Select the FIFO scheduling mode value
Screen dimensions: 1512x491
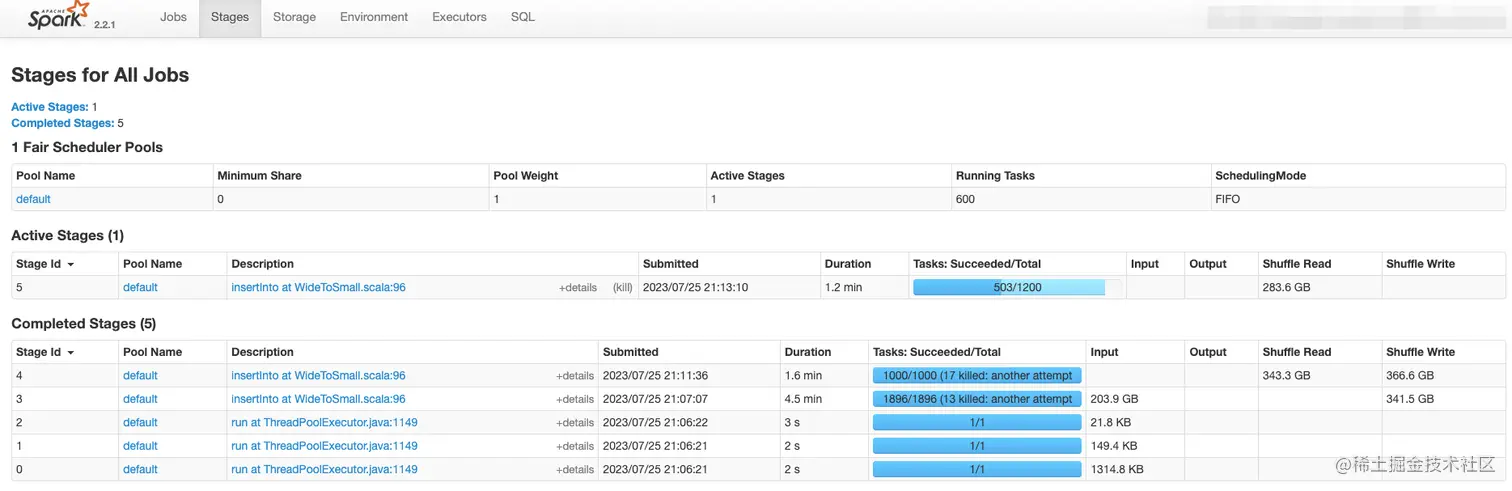pos(1228,199)
